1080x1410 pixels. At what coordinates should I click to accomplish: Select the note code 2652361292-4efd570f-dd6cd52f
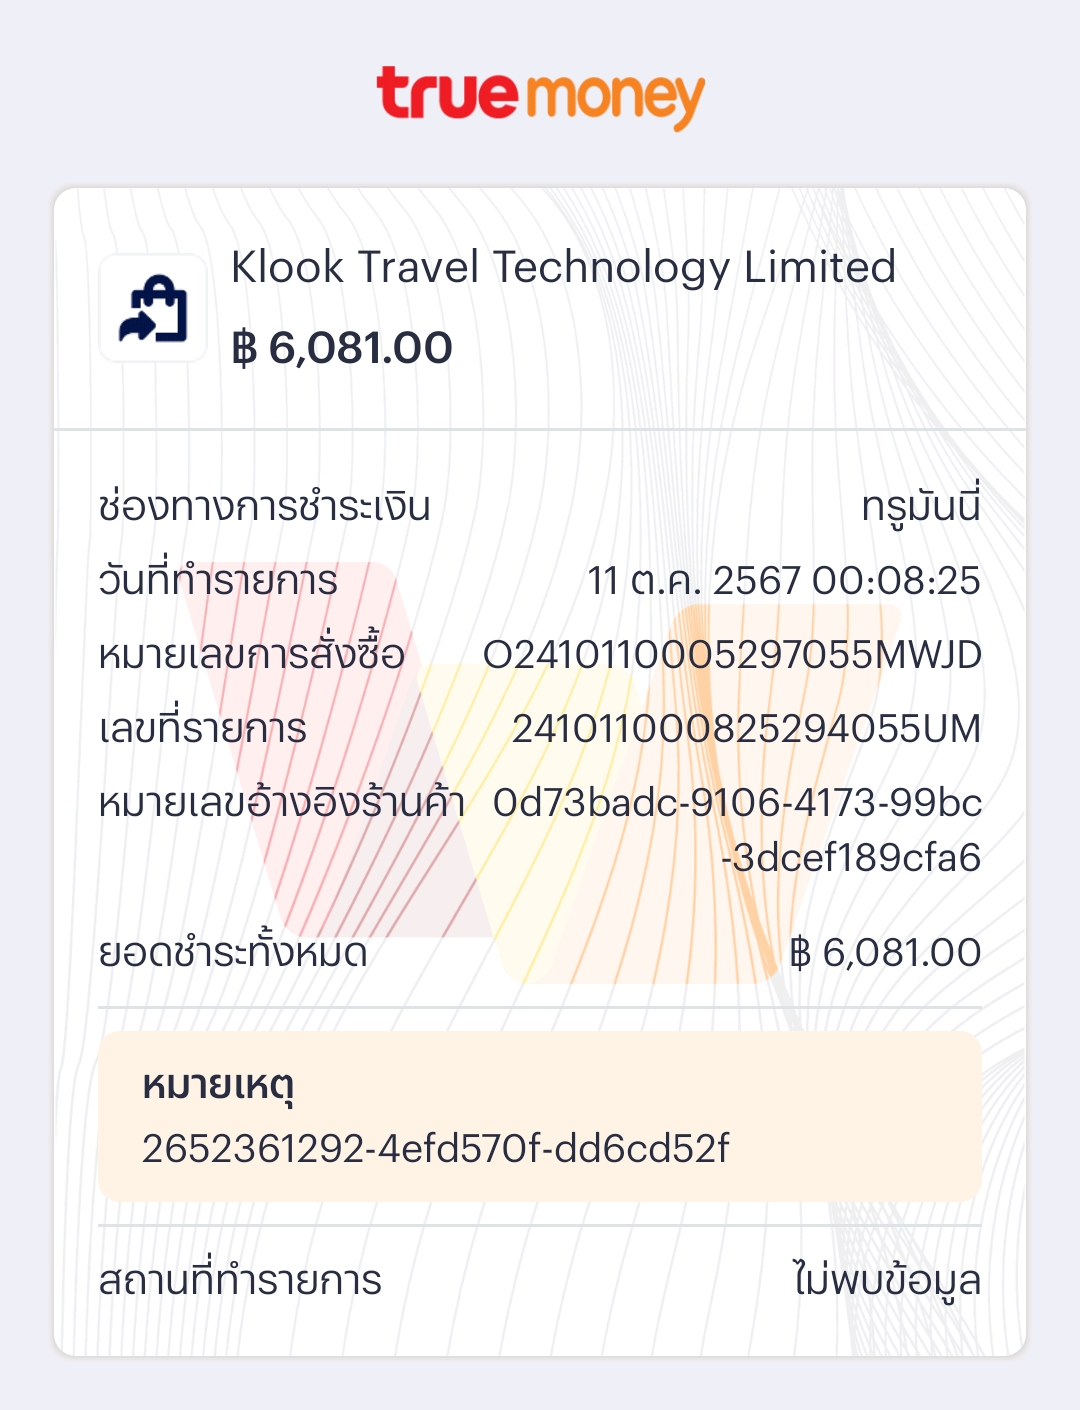point(436,1149)
